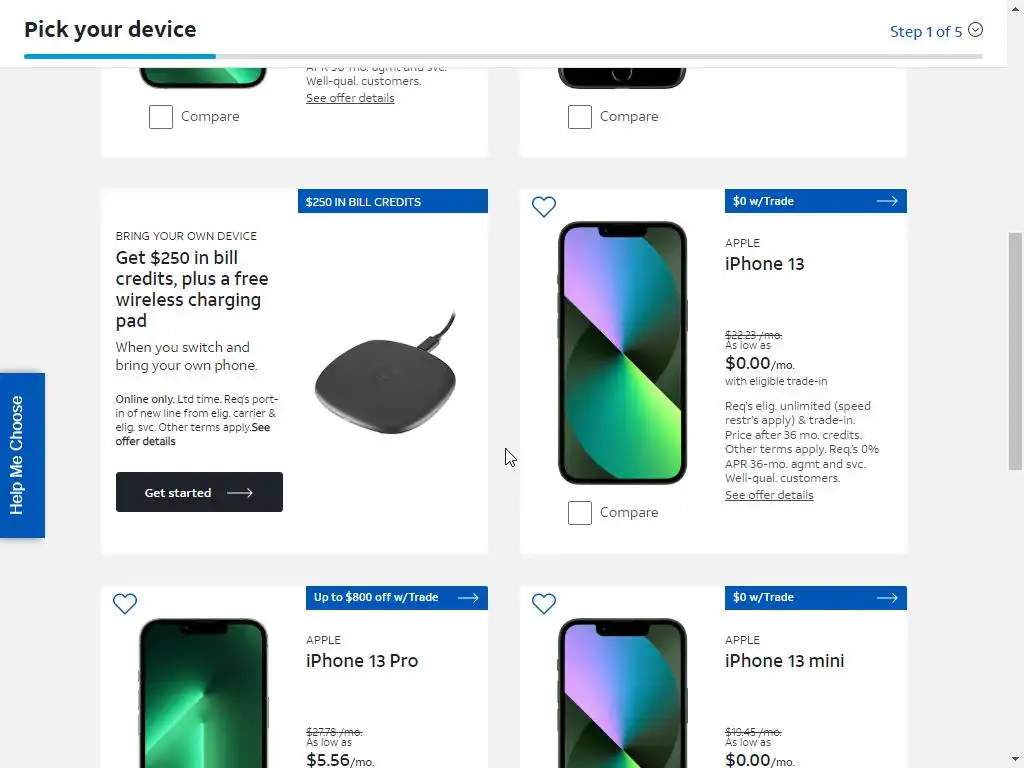Open See offer details for iPhone 13
The image size is (1024, 768).
(769, 495)
